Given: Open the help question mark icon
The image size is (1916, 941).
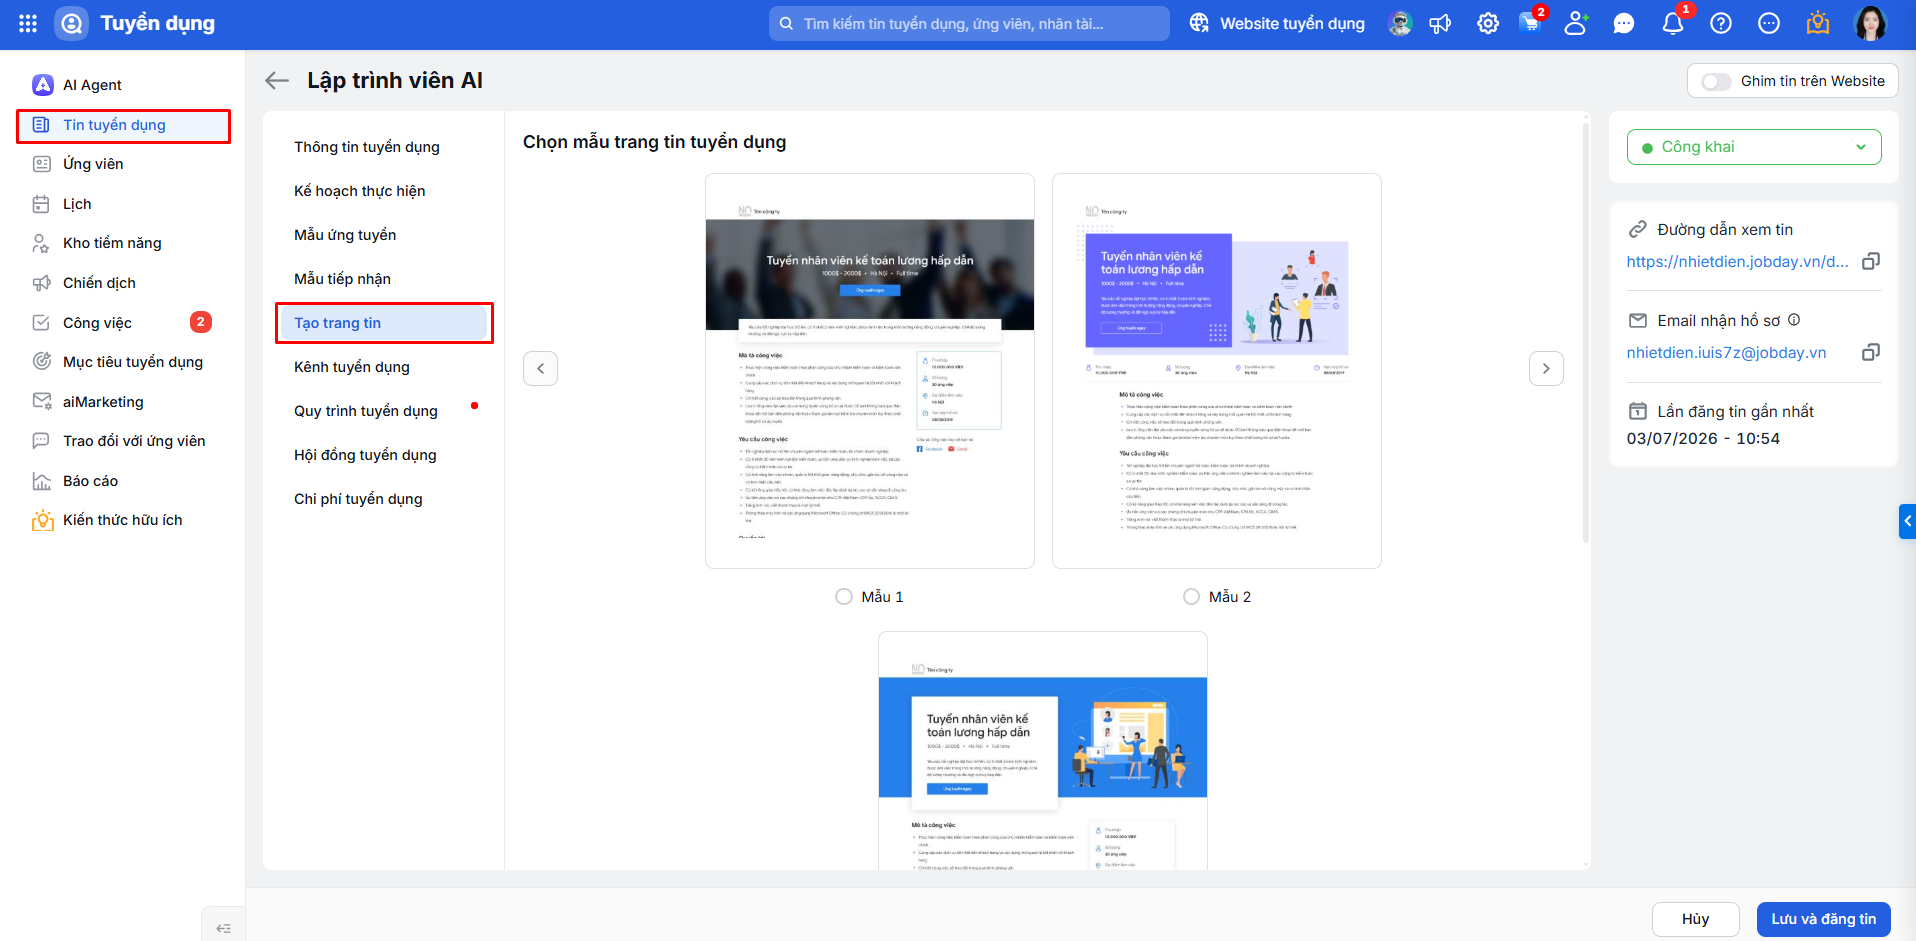Looking at the screenshot, I should tap(1721, 23).
